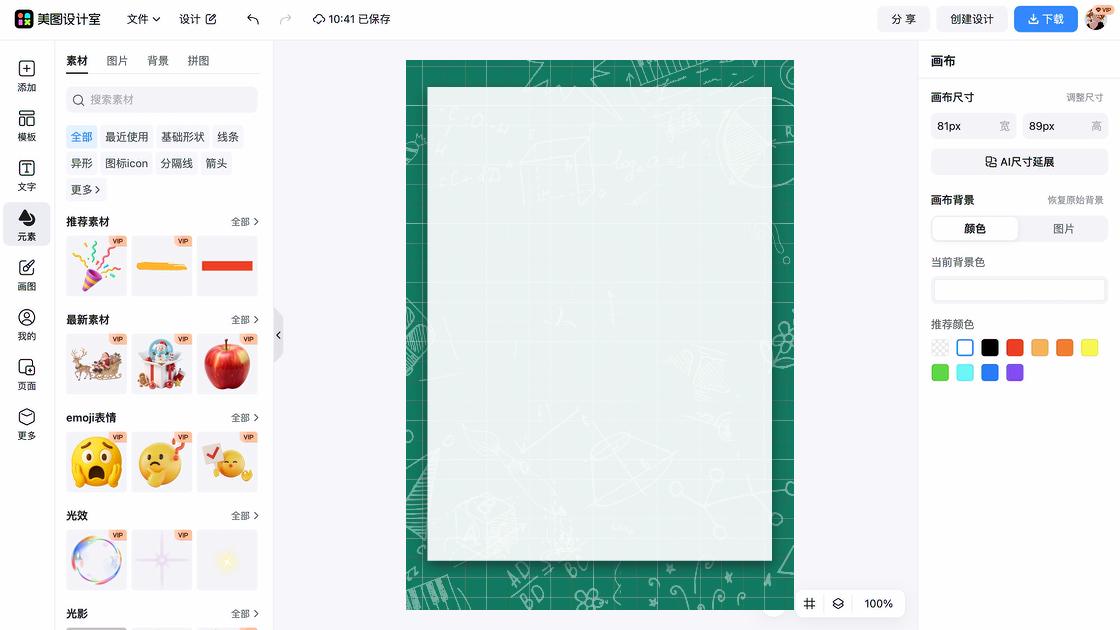Select the iridescent bubble light effect
Image resolution: width=1120 pixels, height=630 pixels.
pos(96,559)
